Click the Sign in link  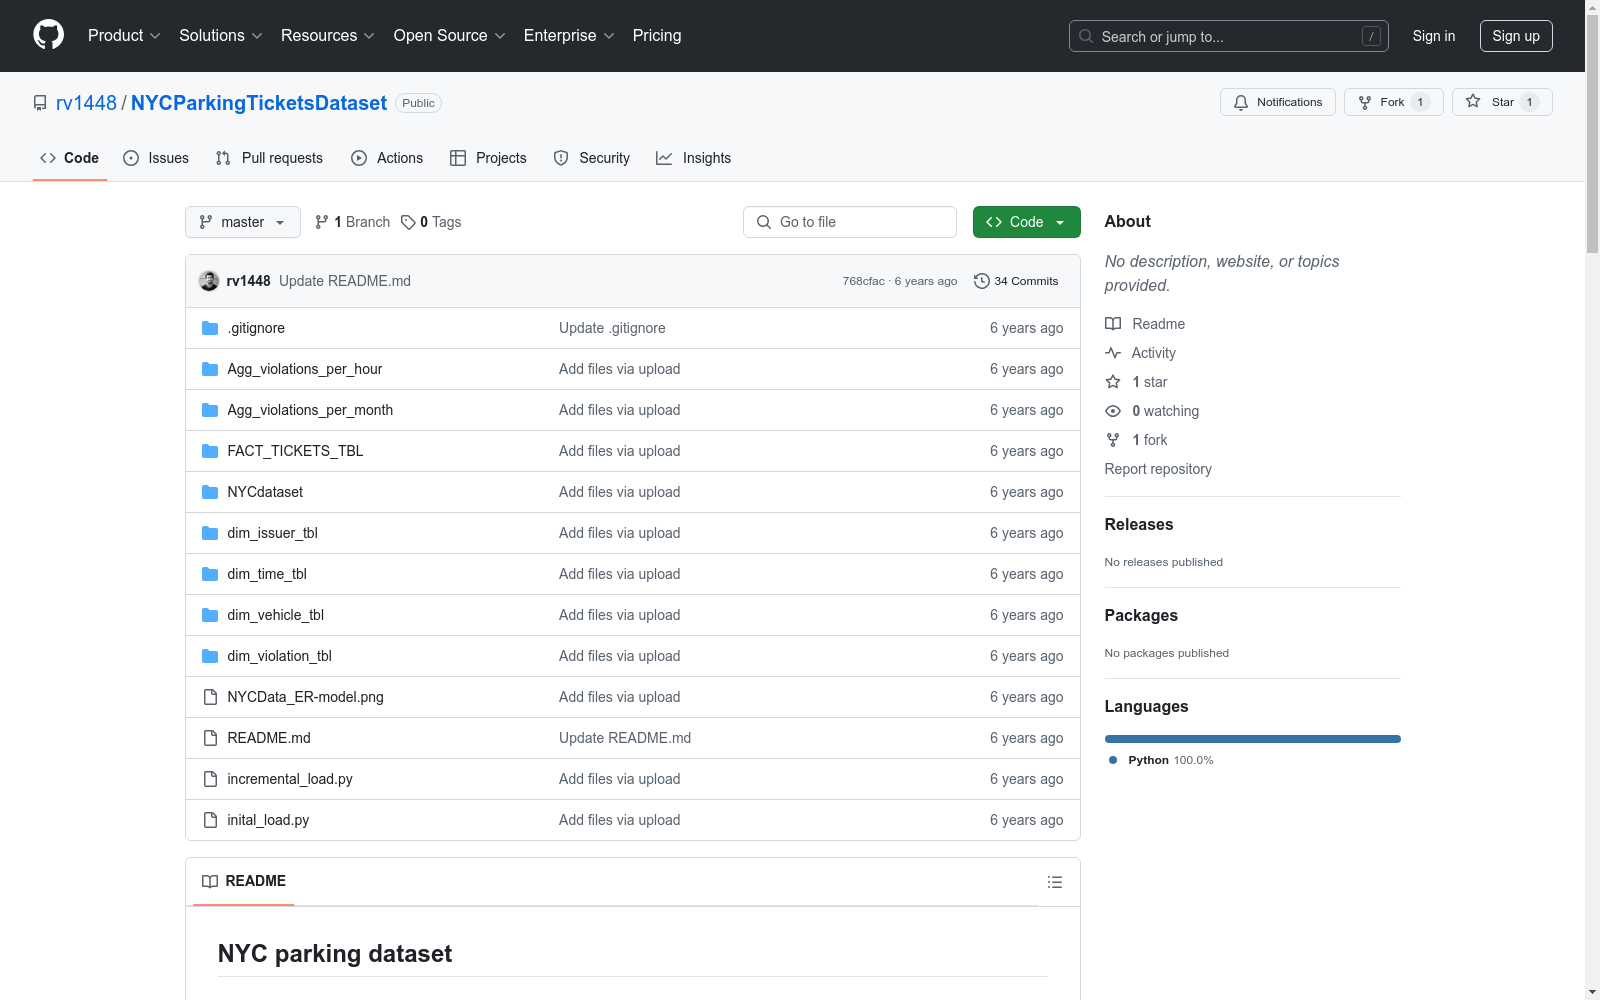tap(1434, 36)
